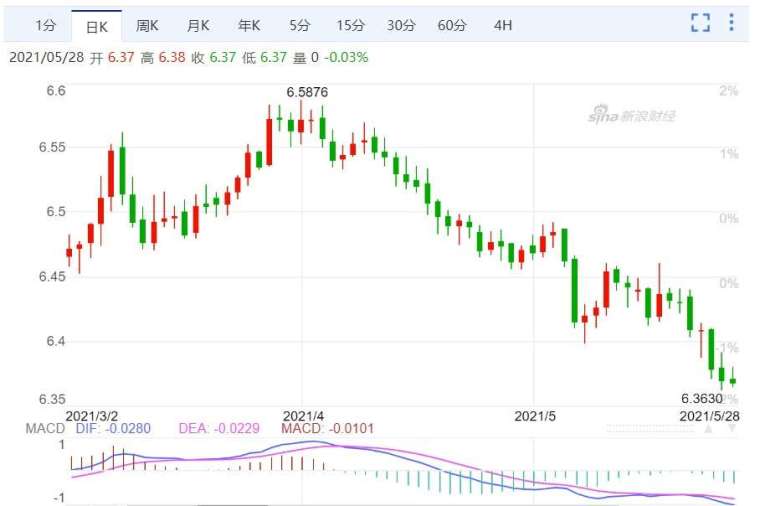Screen dimensions: 760x506
Task: Click the 低 6.37 low value
Action: [x=265, y=57]
